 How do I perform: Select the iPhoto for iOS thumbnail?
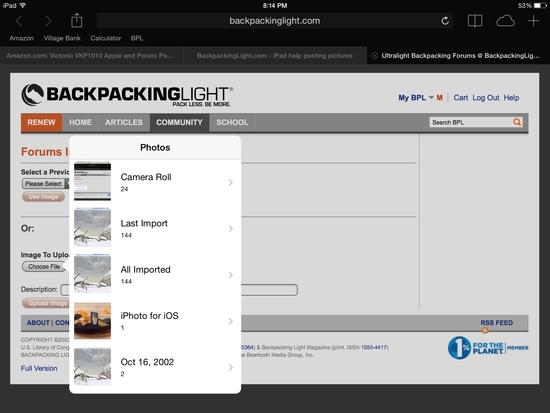coord(93,321)
